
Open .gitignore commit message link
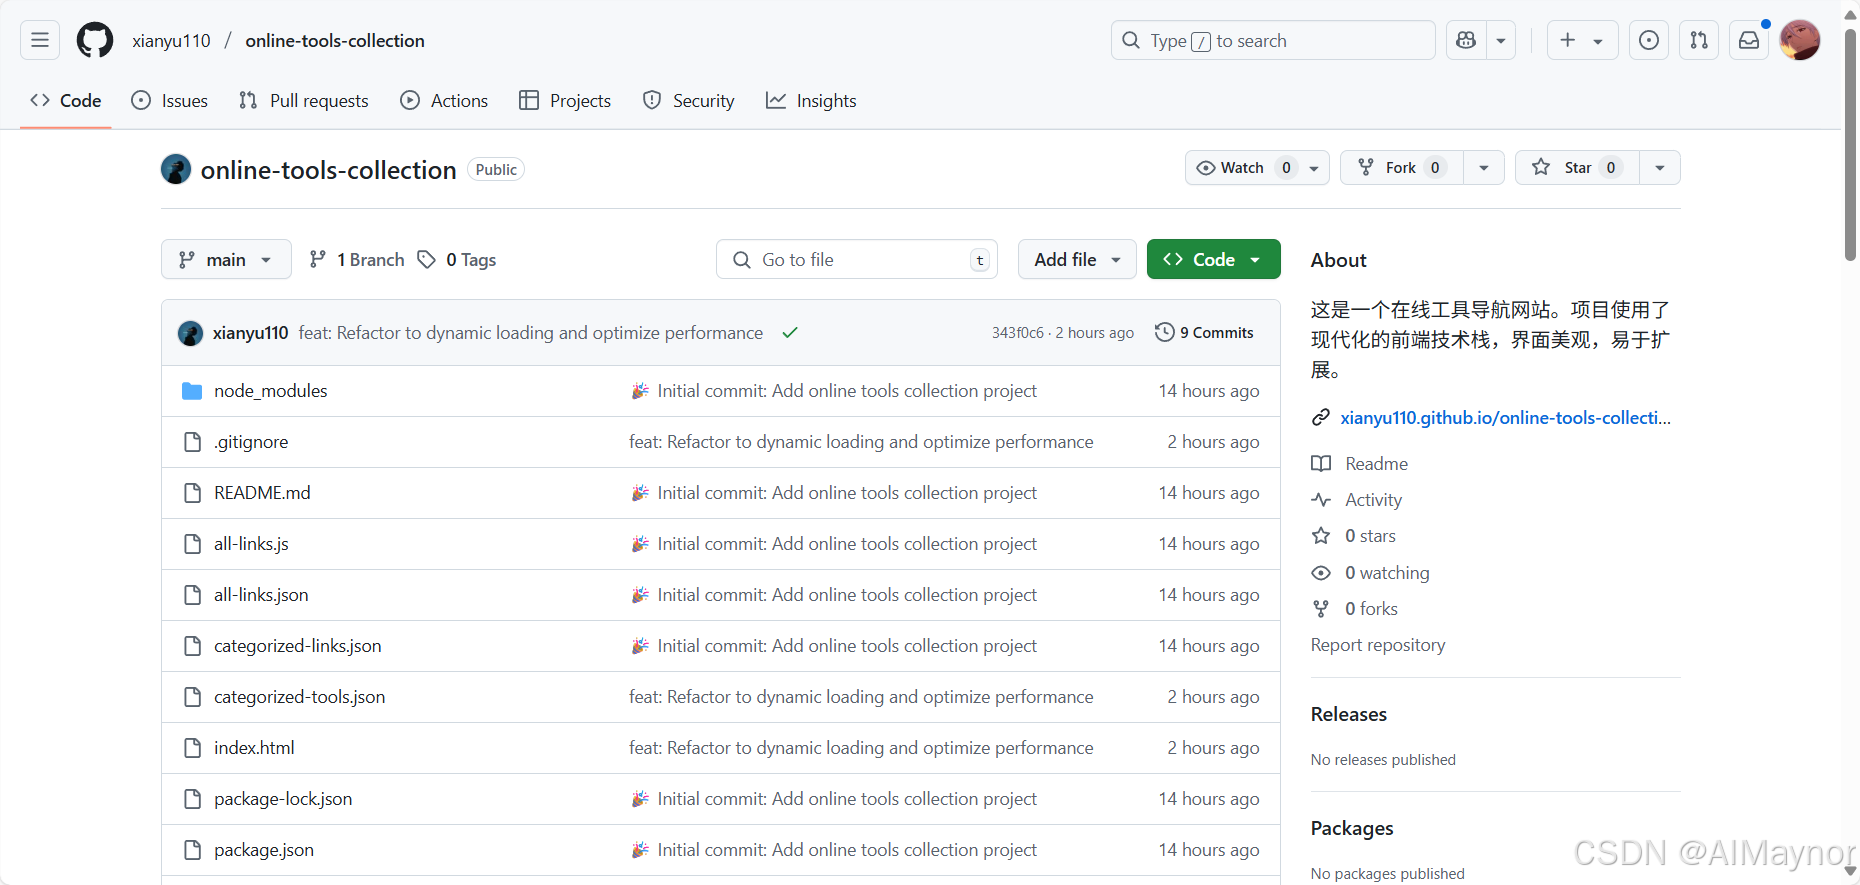click(x=861, y=442)
